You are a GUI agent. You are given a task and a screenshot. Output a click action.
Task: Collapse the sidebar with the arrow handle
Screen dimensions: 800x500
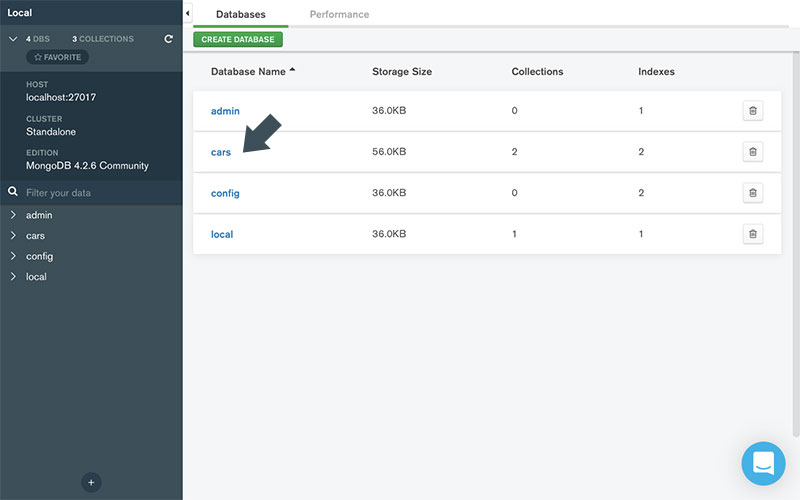click(x=188, y=13)
